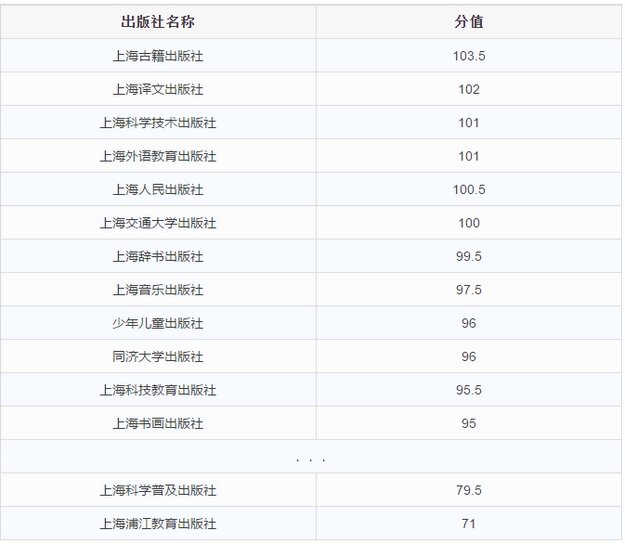Click the score value 71
The image size is (625, 544).
pyautogui.click(x=469, y=524)
